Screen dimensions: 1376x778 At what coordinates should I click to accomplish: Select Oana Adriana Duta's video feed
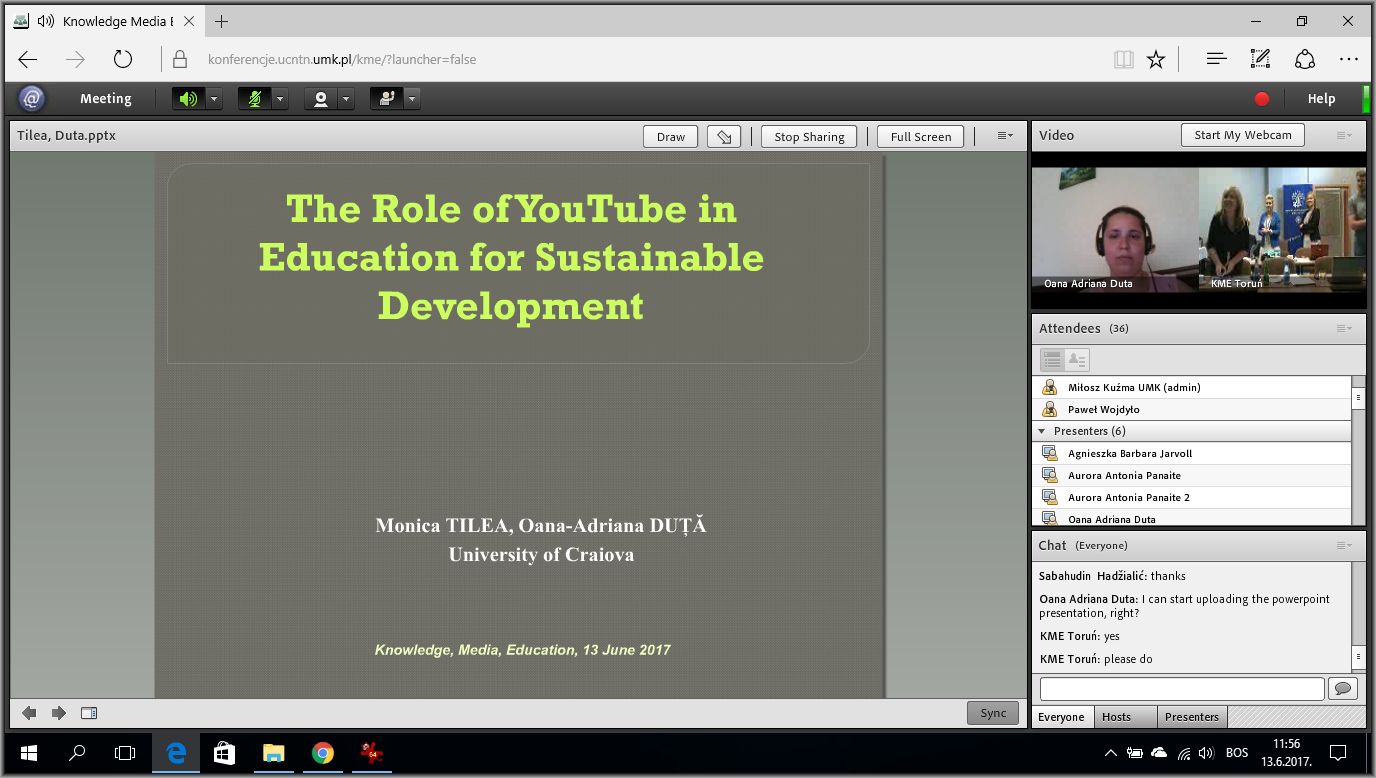1115,230
